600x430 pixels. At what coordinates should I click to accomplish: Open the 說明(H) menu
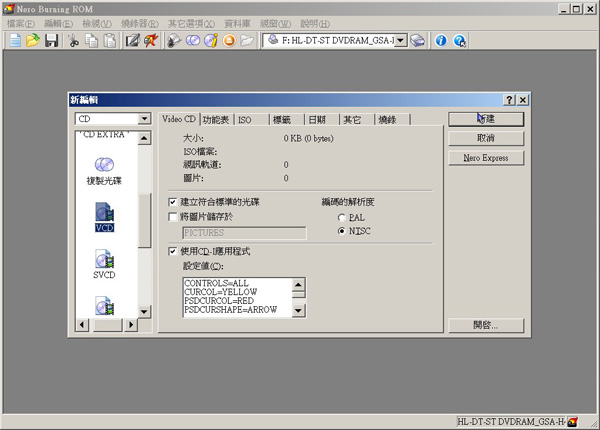pos(315,24)
